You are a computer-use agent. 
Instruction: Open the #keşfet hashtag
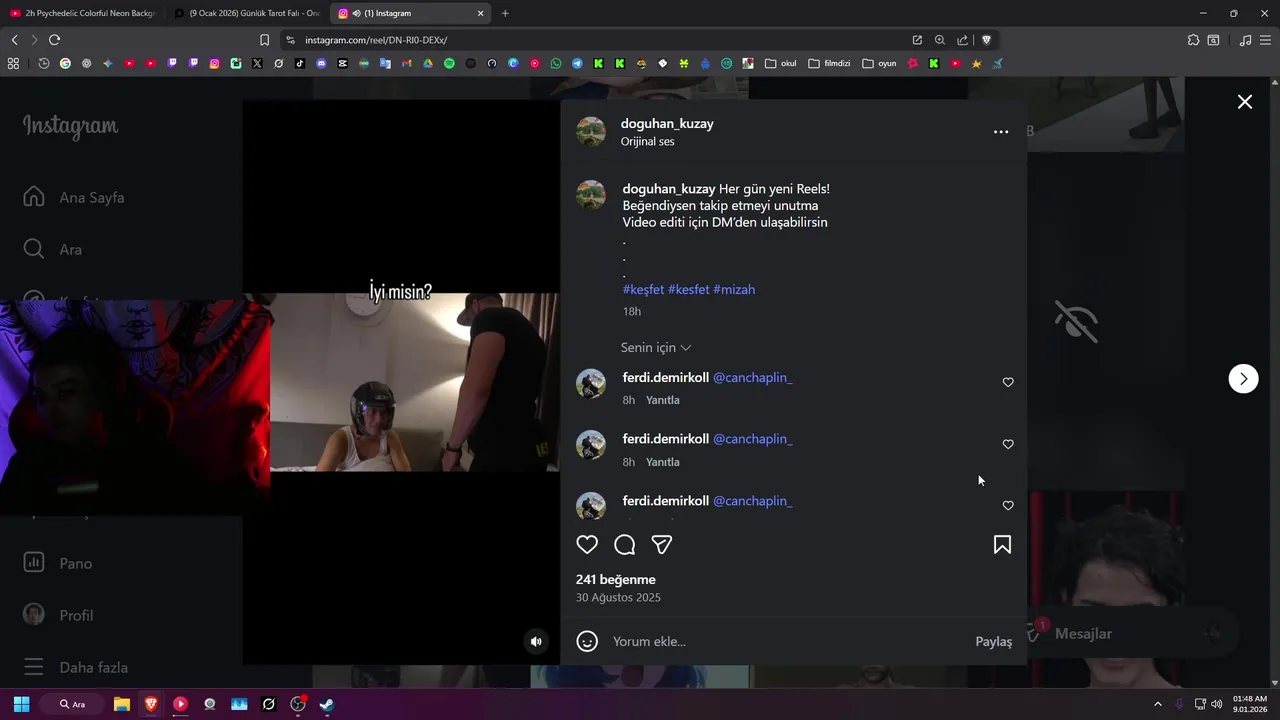(643, 289)
